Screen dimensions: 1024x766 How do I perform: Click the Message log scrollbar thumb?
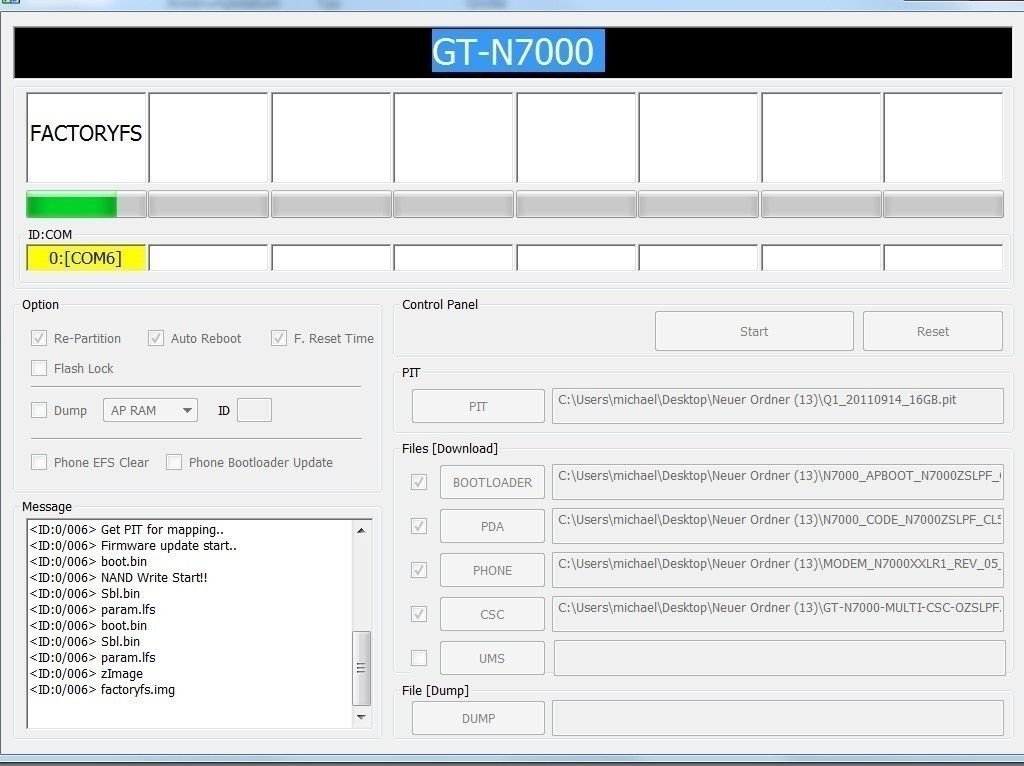pyautogui.click(x=361, y=668)
